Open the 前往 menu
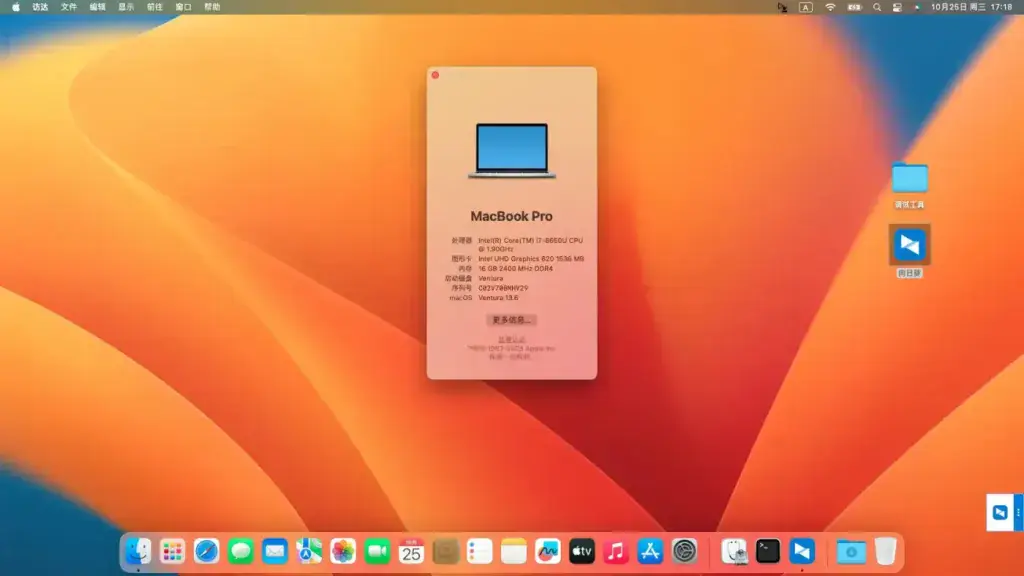This screenshot has height=576, width=1024. (155, 7)
